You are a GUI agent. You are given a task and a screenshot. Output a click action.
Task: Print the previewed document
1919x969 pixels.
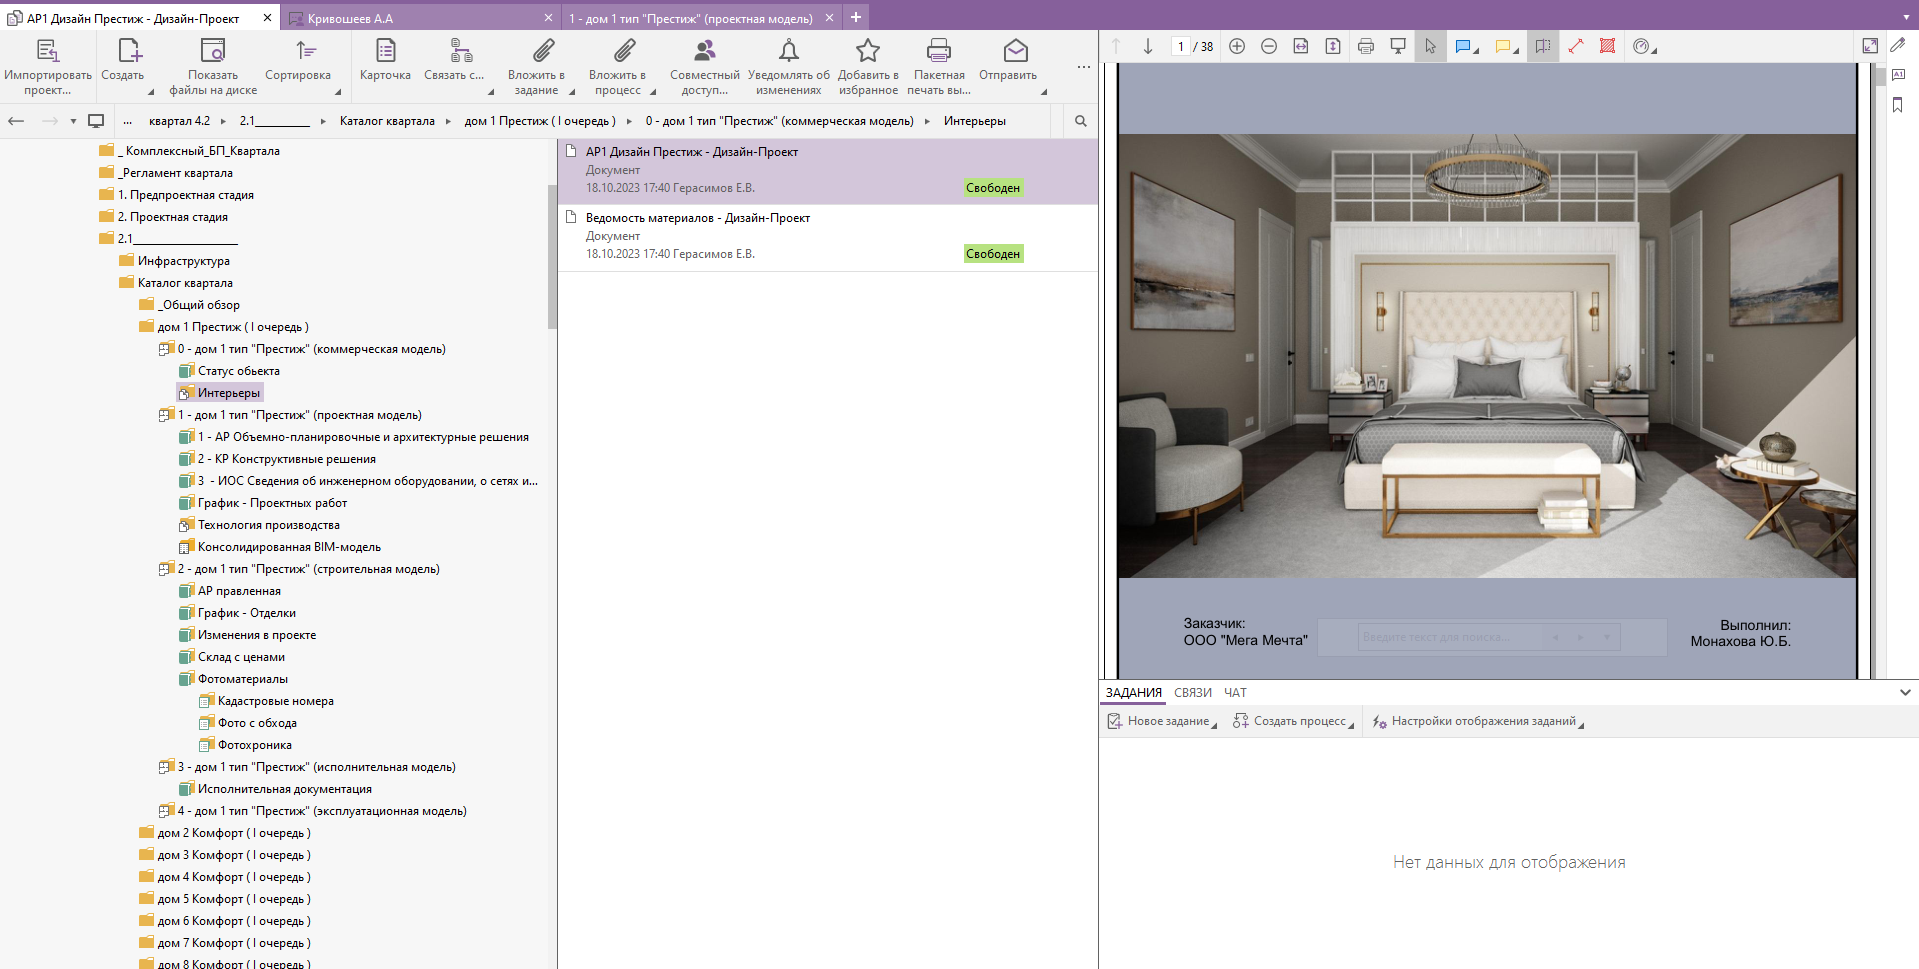click(x=1366, y=47)
